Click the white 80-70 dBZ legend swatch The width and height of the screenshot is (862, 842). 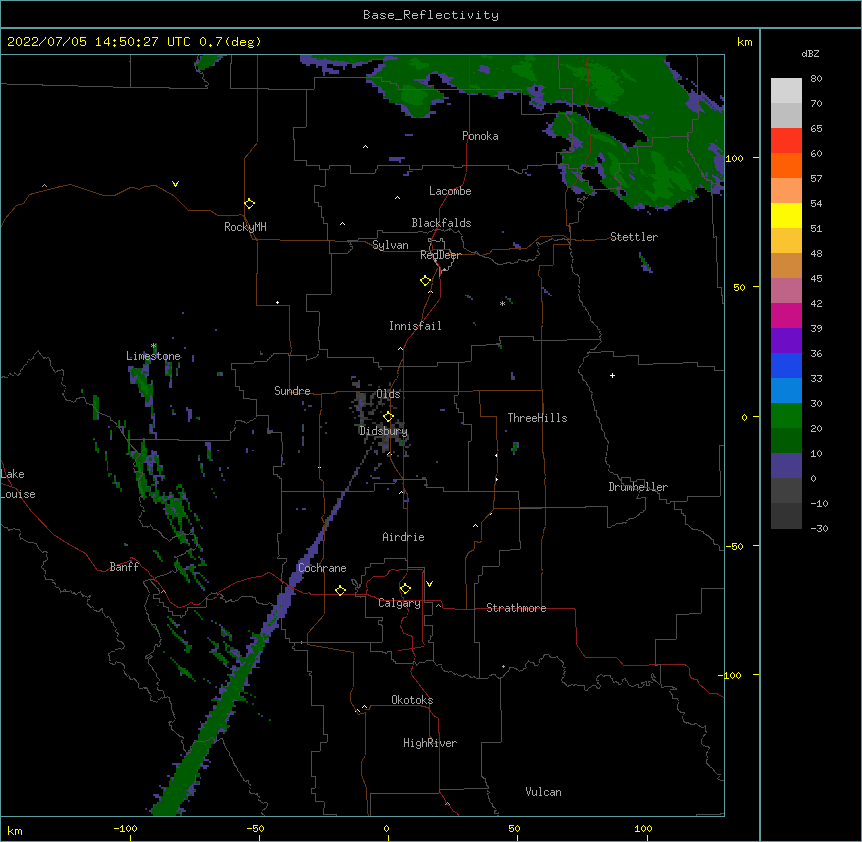pos(786,91)
